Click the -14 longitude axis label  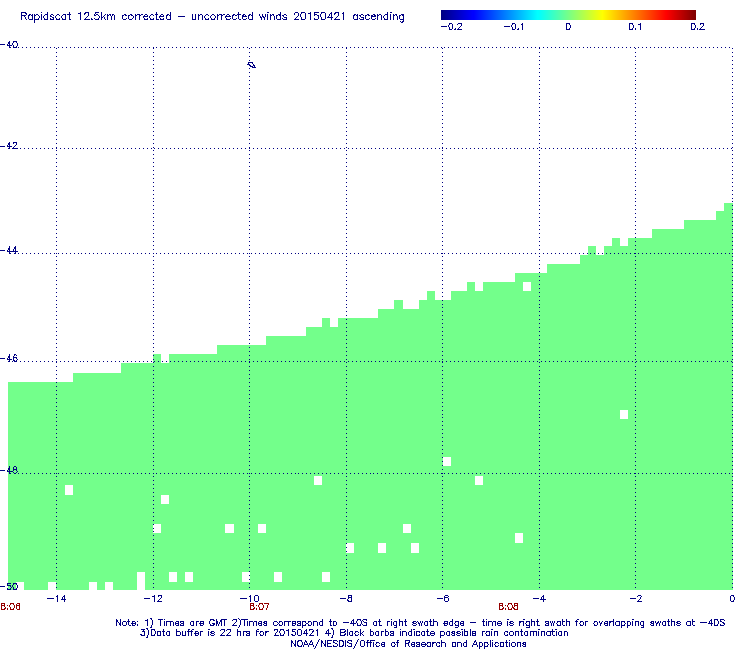point(56,599)
